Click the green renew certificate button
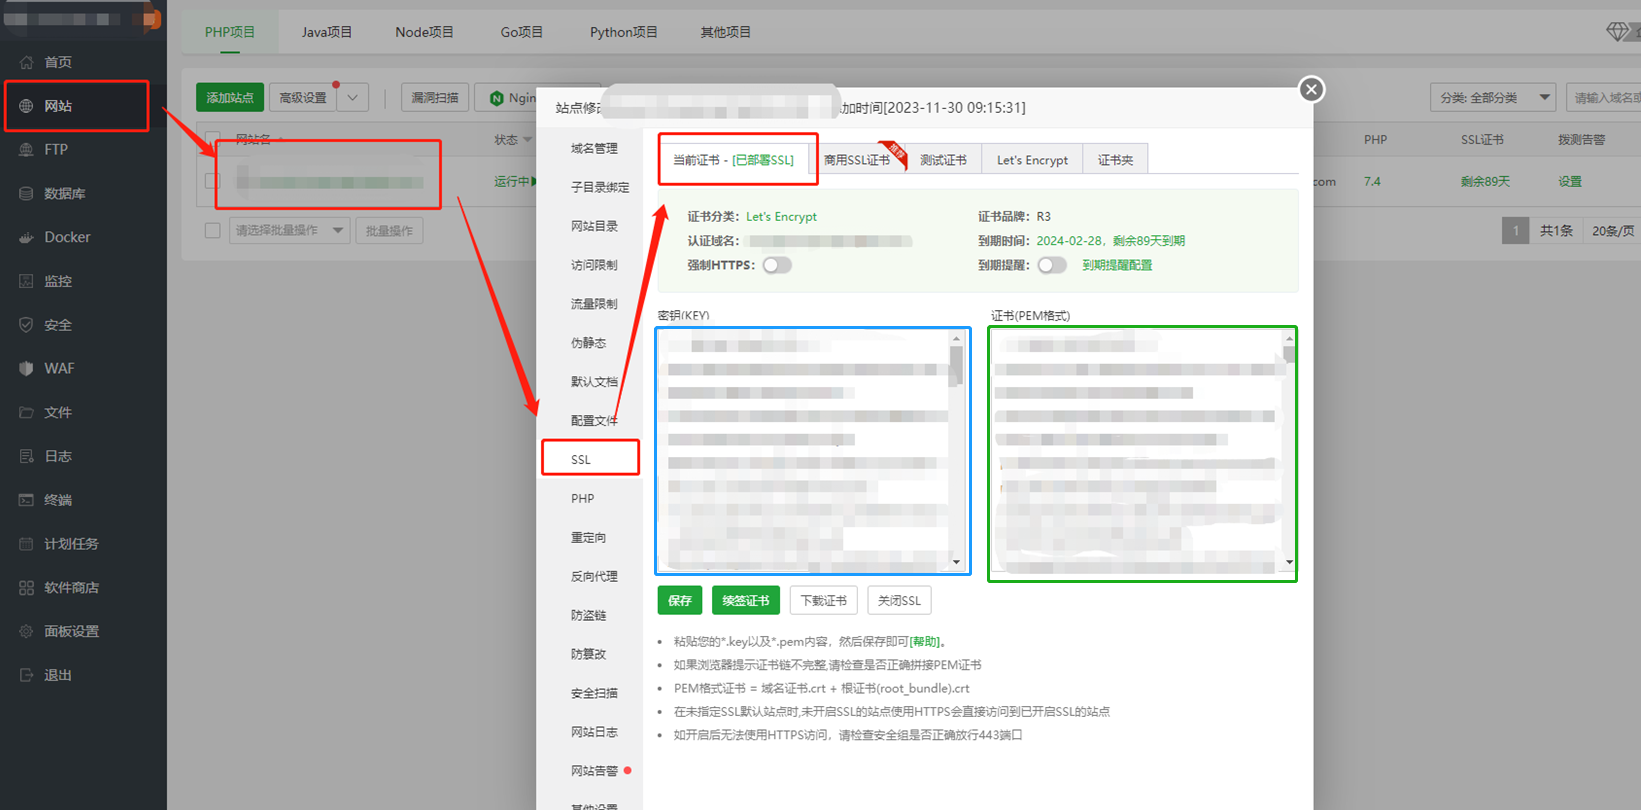Viewport: 1641px width, 810px height. point(746,601)
